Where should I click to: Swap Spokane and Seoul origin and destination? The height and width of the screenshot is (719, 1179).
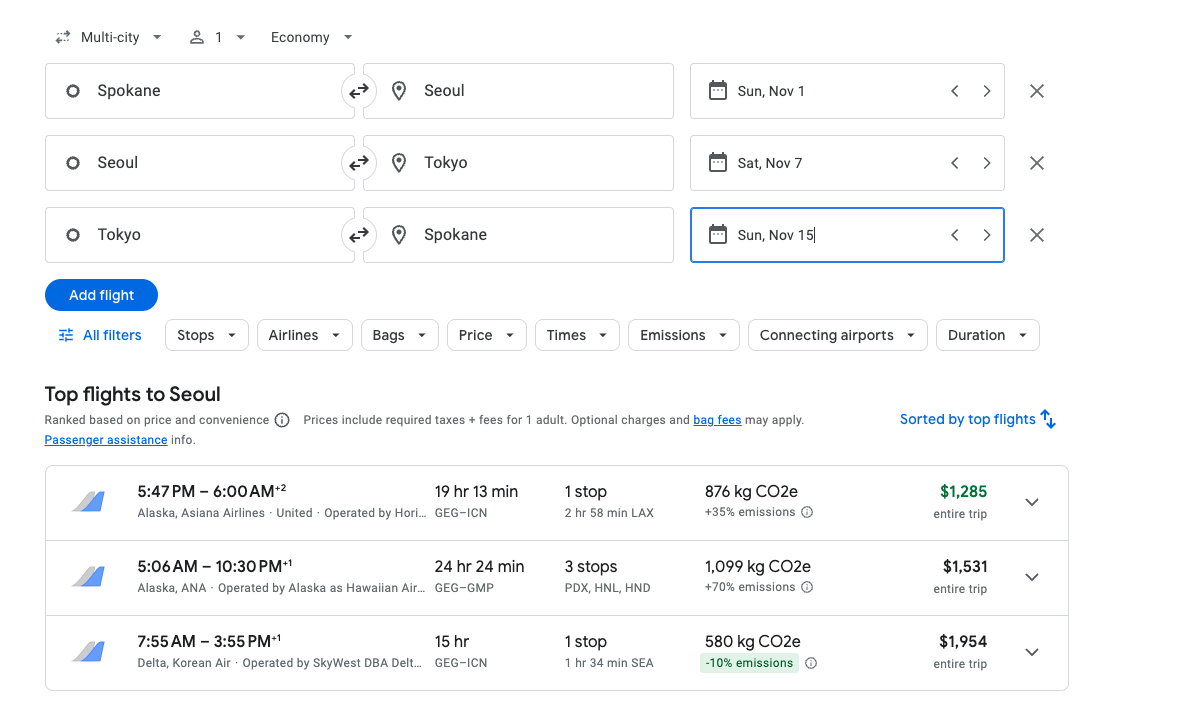(x=358, y=91)
